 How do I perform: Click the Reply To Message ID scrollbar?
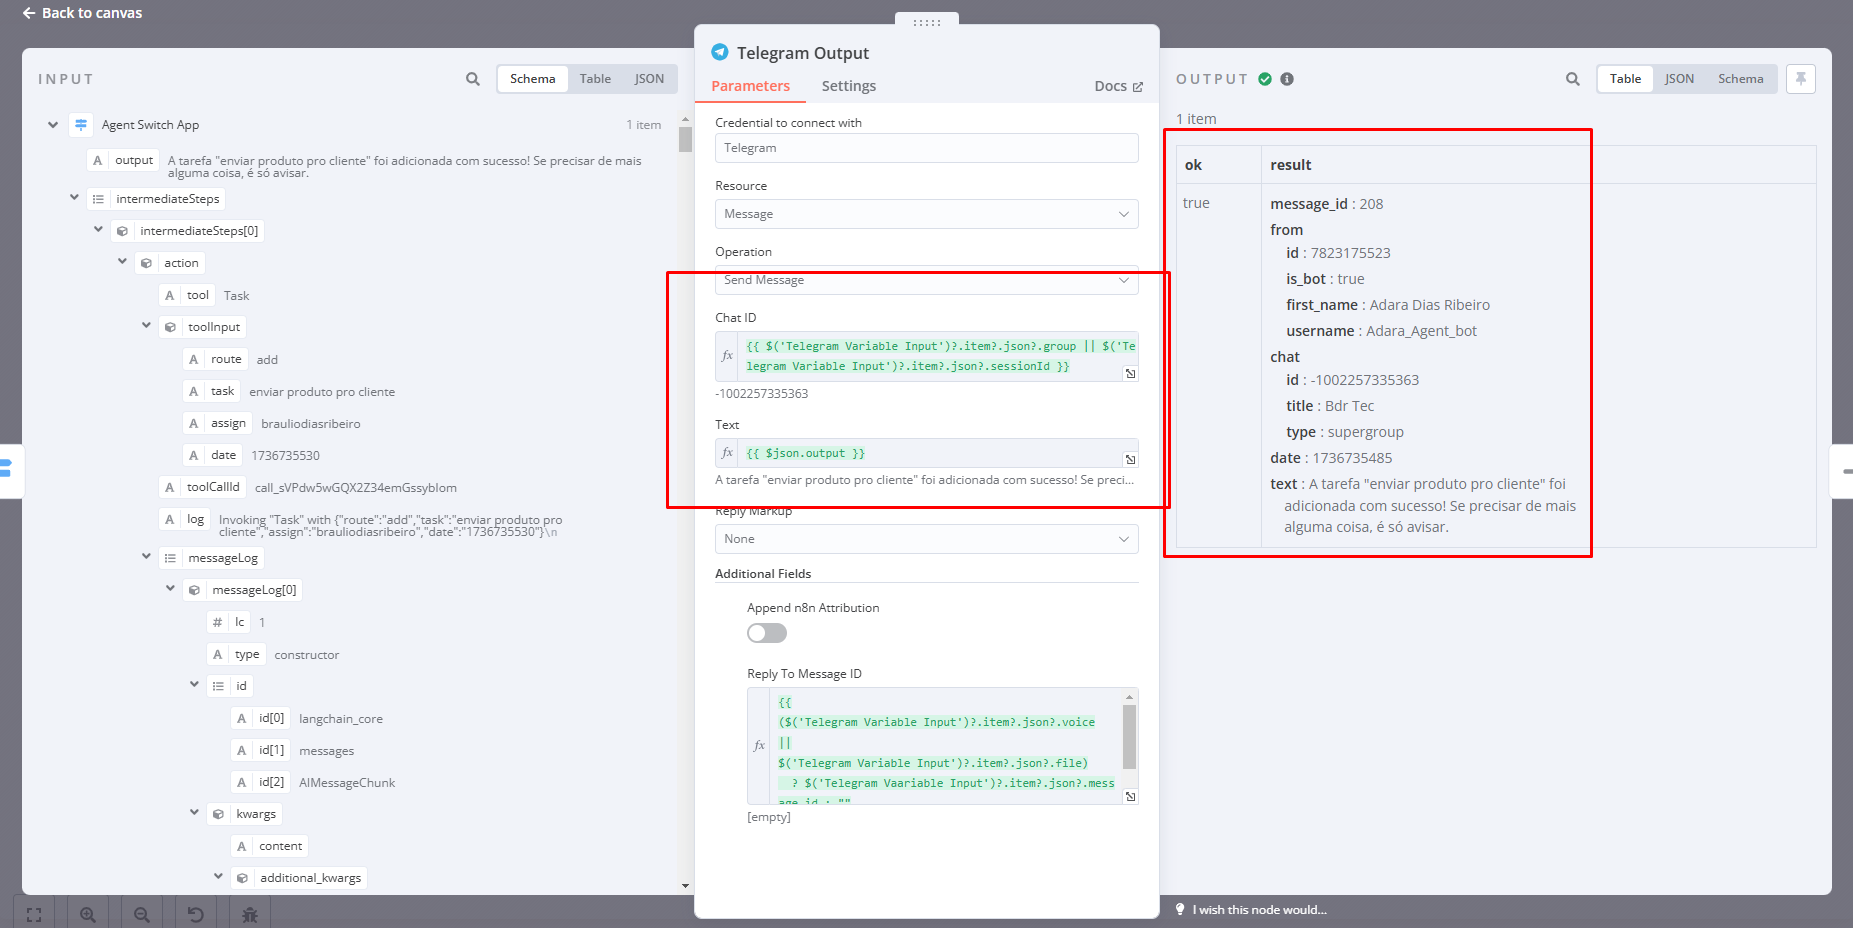pos(1129,737)
